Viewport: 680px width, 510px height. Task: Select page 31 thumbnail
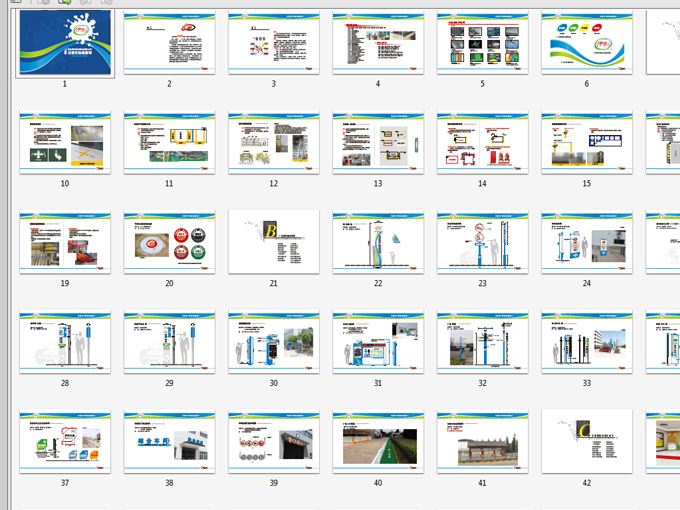378,342
